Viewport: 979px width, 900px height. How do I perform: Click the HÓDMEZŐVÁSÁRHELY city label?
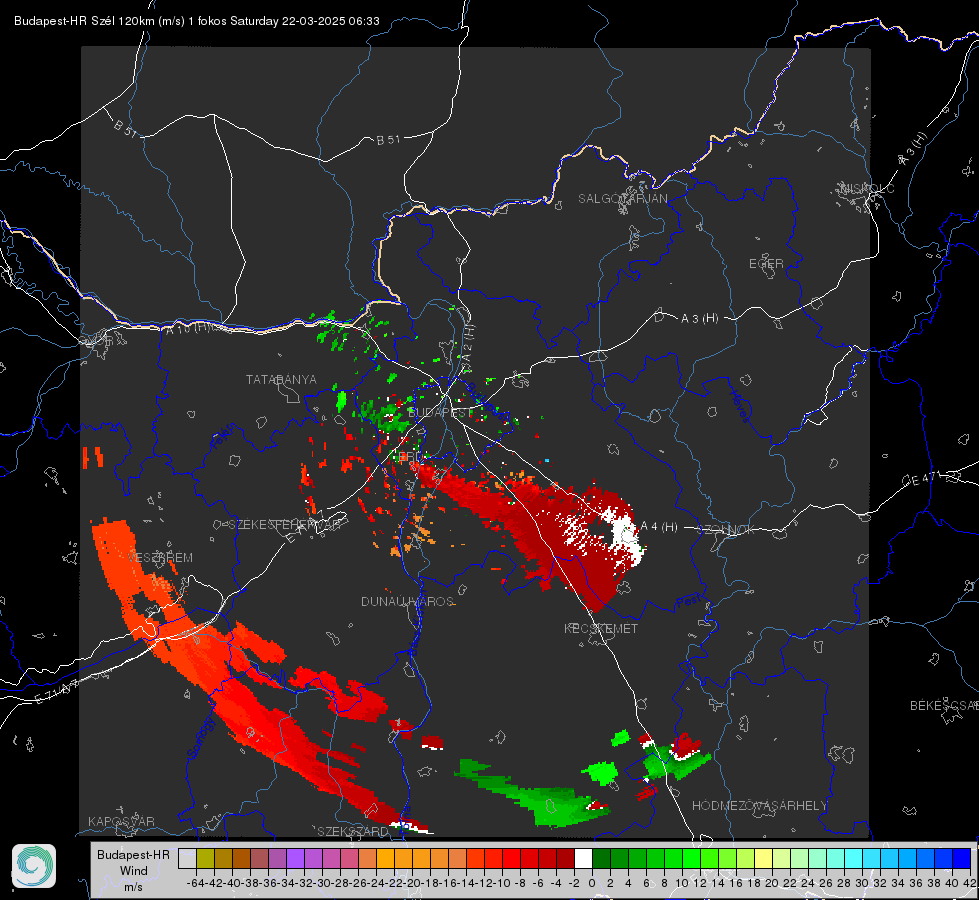(759, 806)
